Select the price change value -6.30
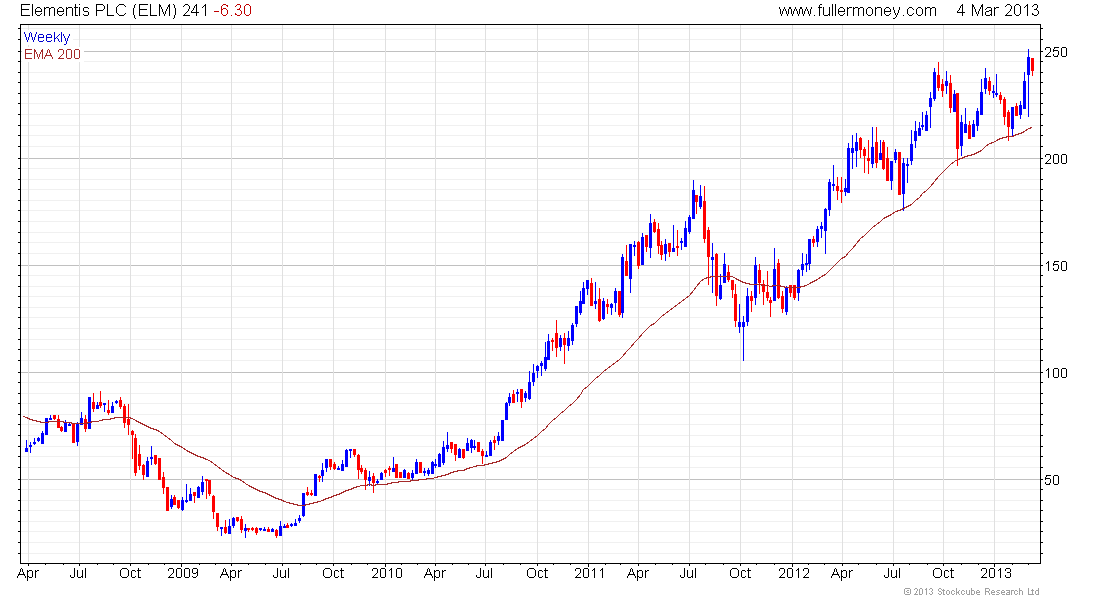Image resolution: width=1100 pixels, height=600 pixels. point(232,11)
